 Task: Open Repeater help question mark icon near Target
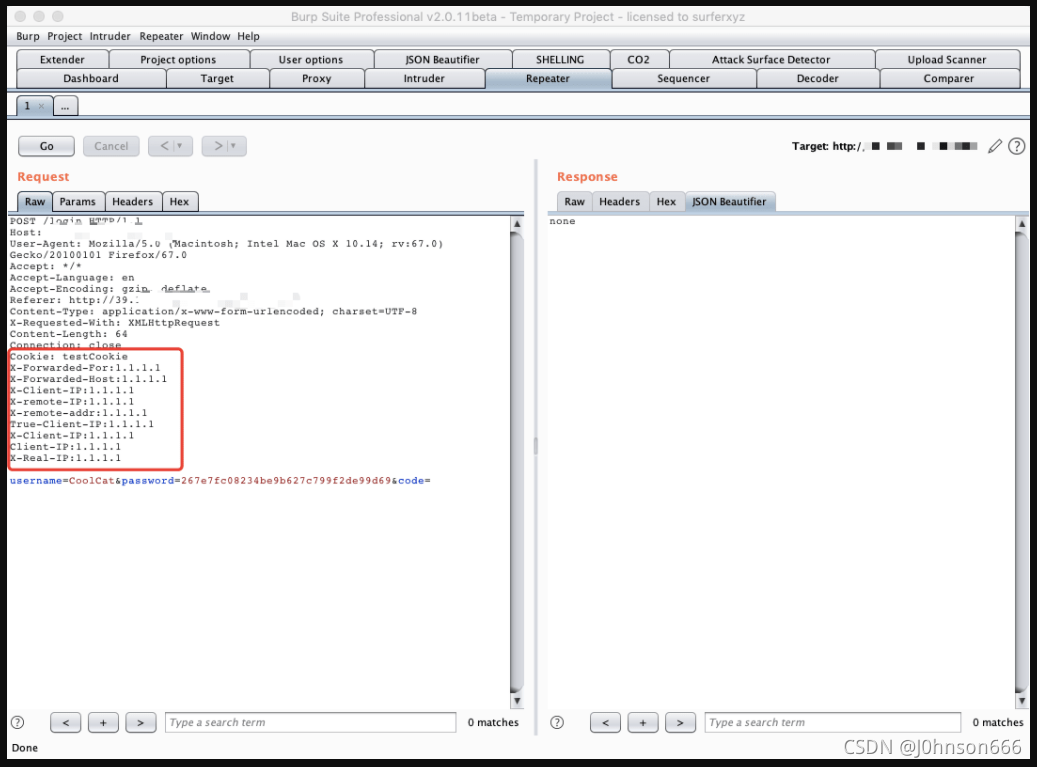click(1016, 146)
